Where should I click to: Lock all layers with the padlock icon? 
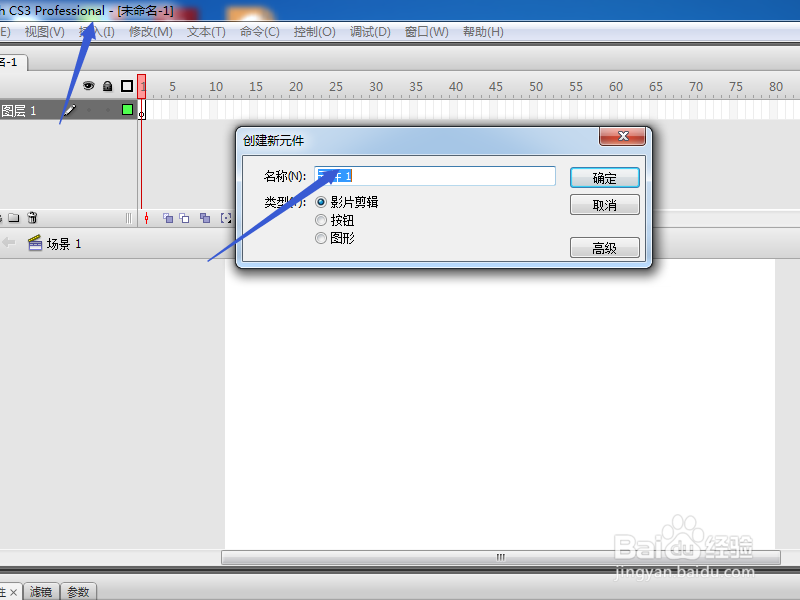(106, 86)
